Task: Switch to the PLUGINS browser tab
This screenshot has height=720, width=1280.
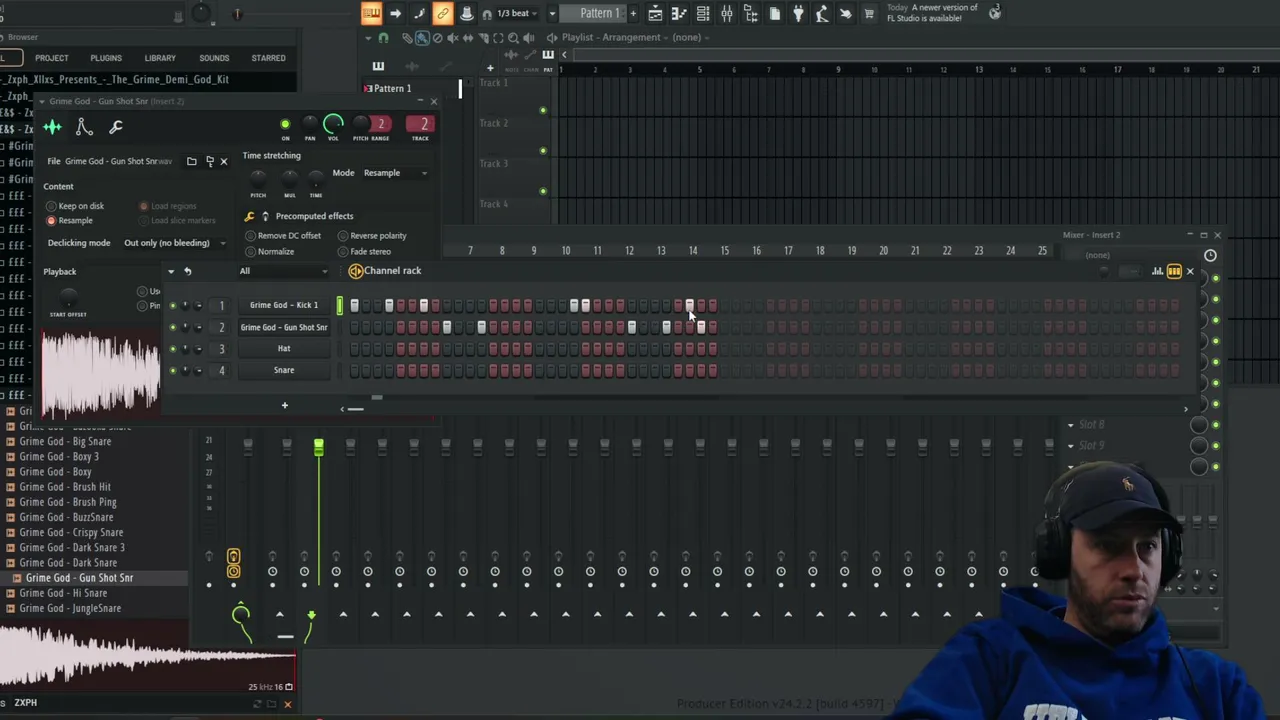Action: [105, 58]
